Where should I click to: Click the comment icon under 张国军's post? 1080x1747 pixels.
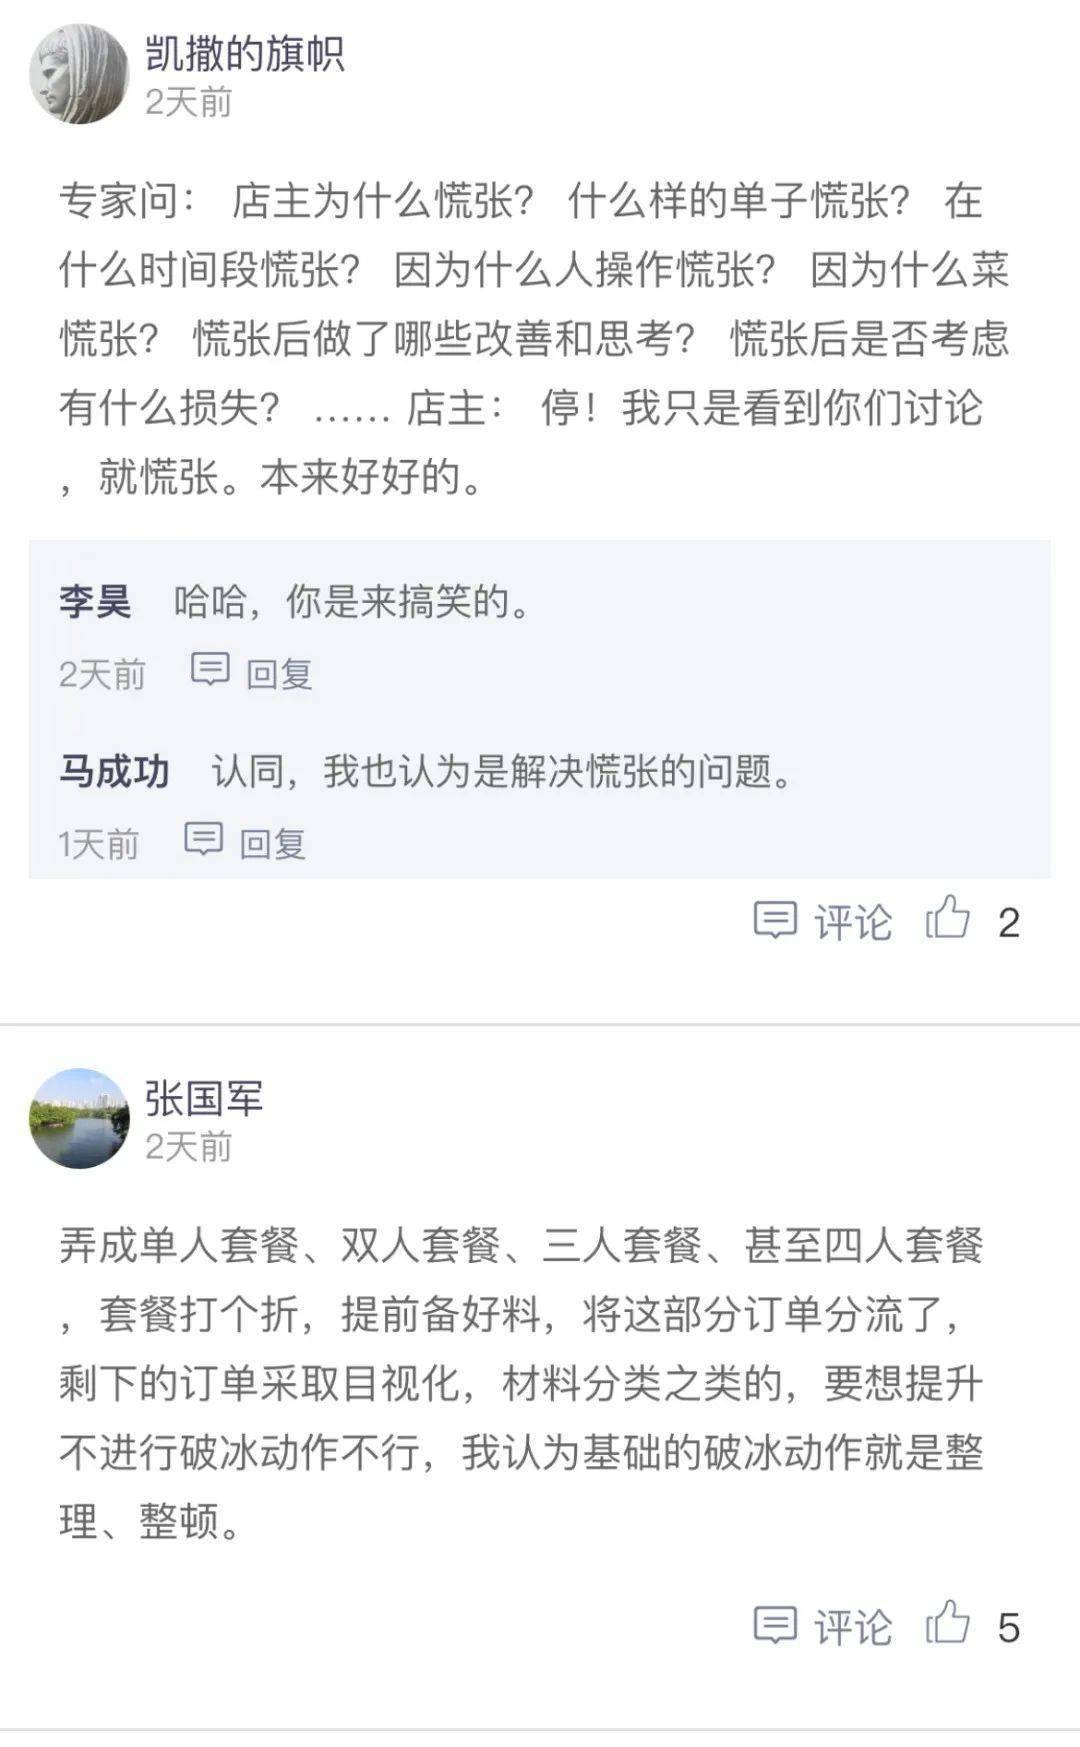tap(774, 1625)
